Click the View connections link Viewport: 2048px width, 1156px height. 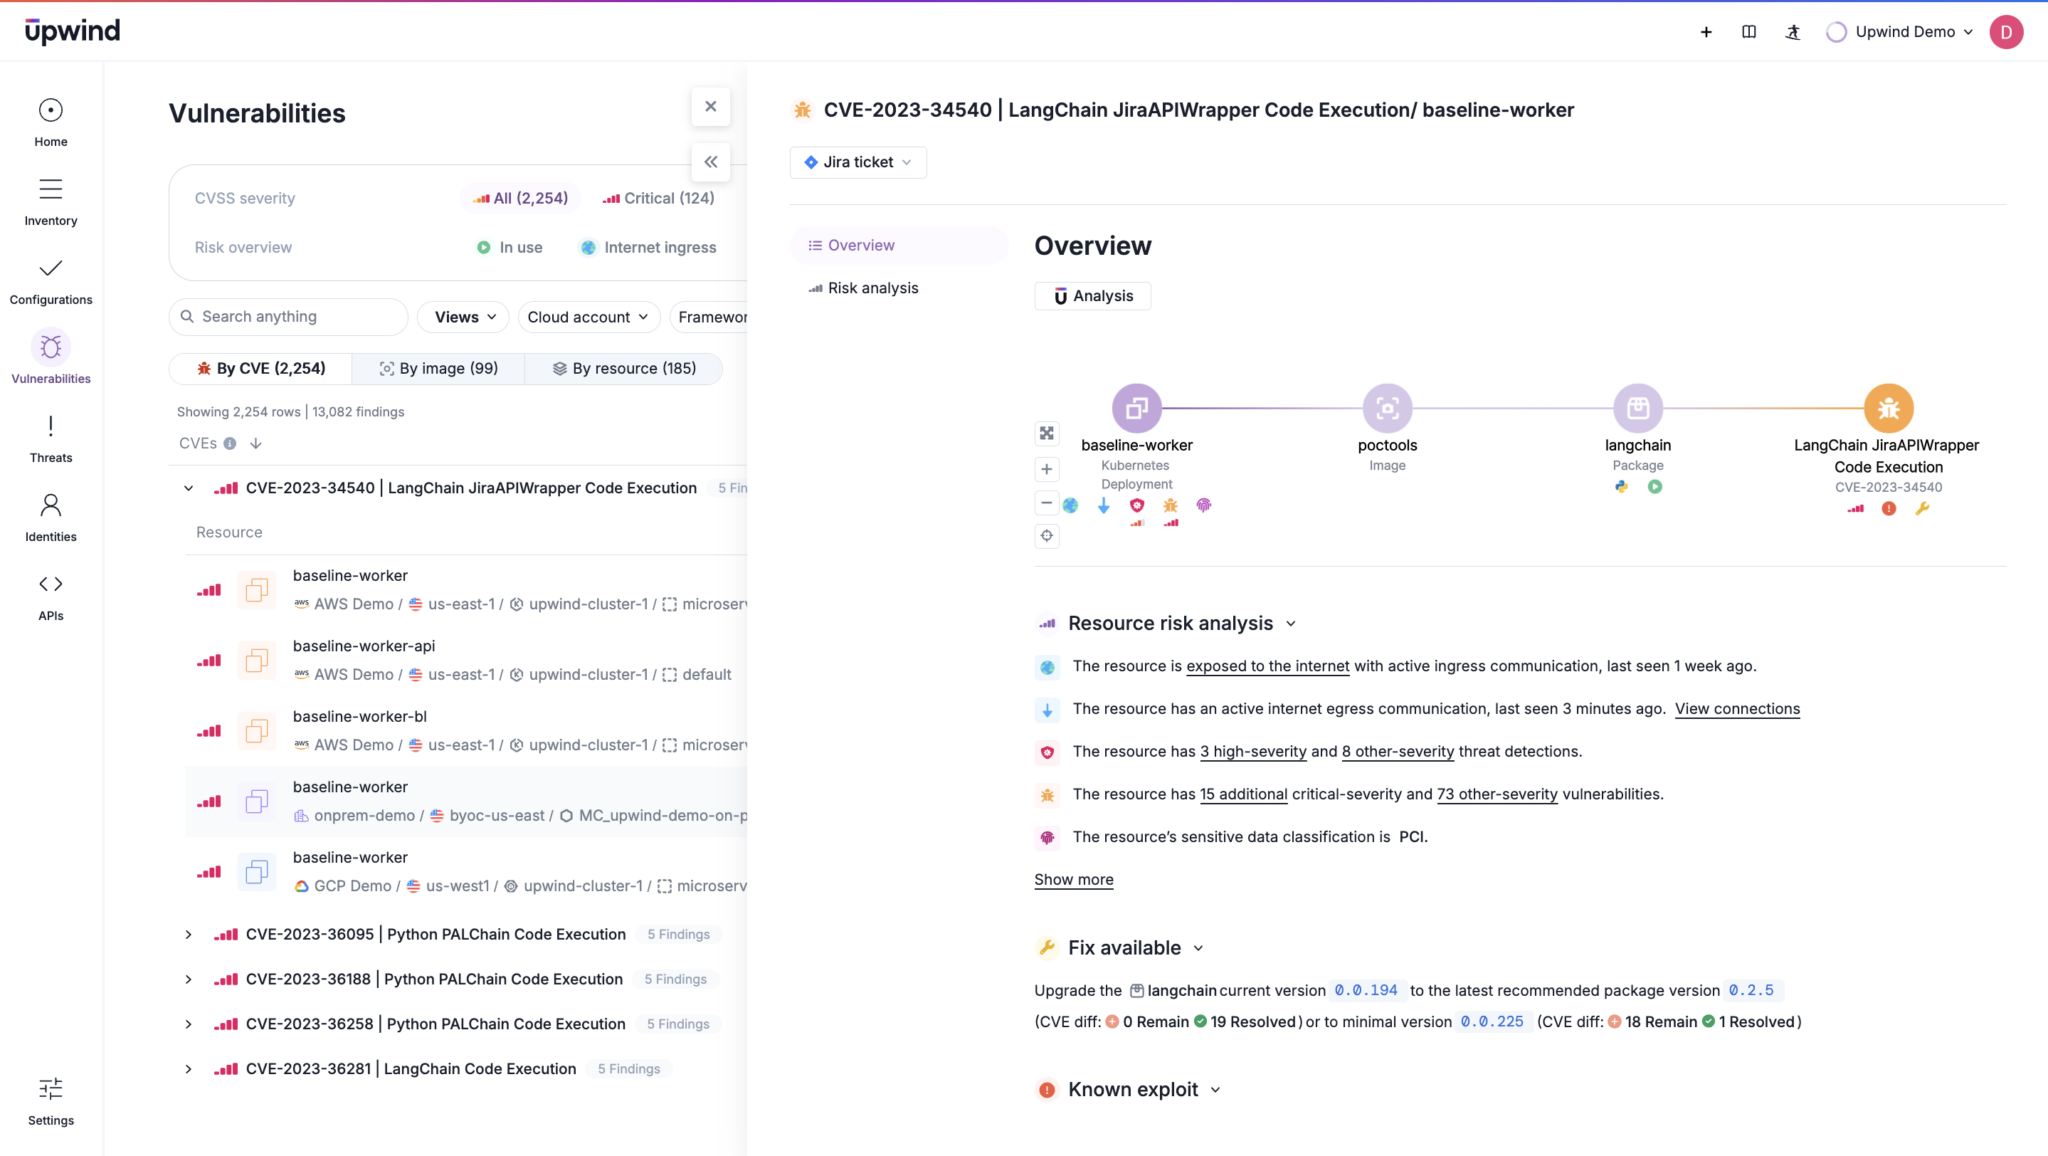click(x=1737, y=709)
